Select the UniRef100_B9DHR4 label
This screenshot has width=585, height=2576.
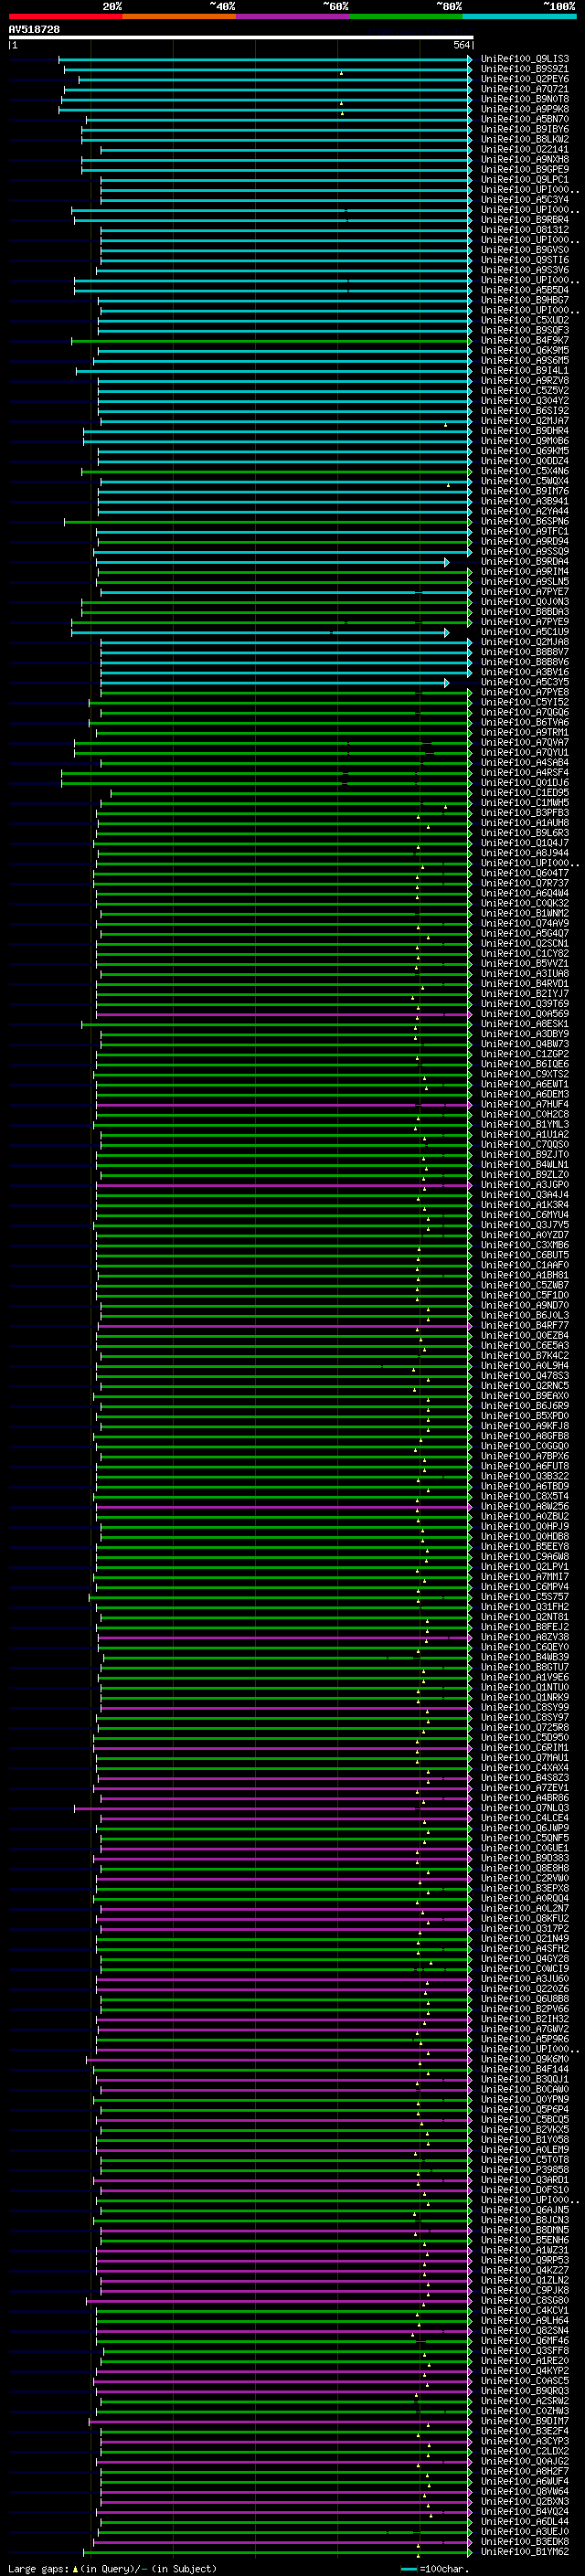click(x=525, y=431)
